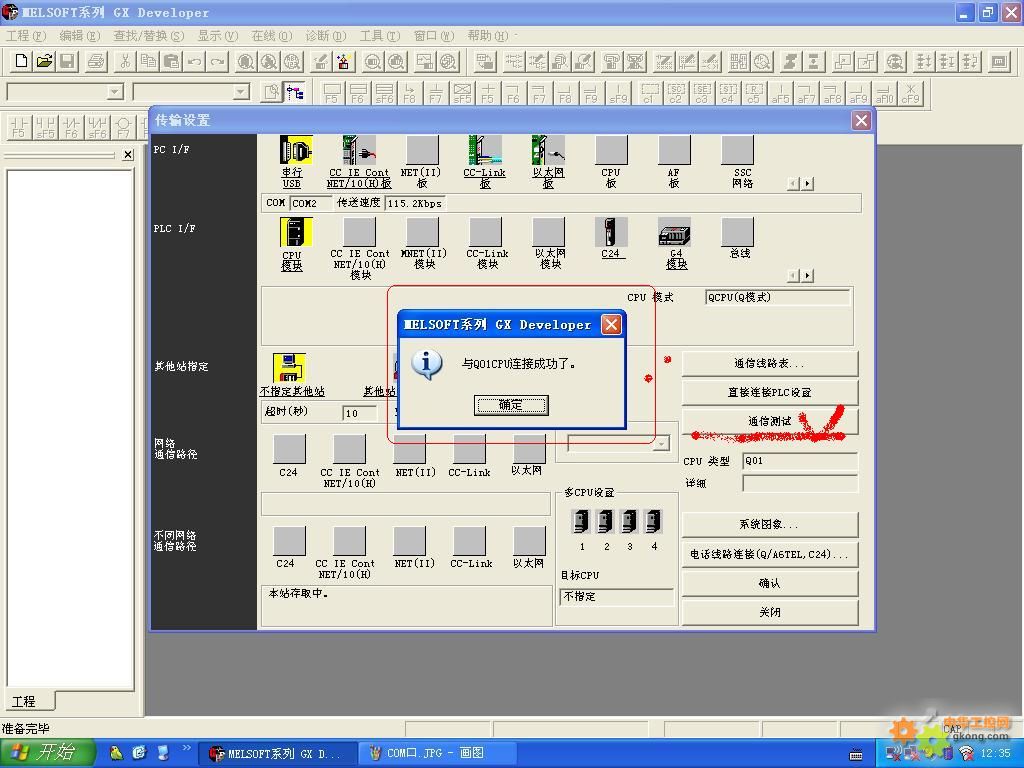Expand the second toolbar combo box

click(241, 92)
